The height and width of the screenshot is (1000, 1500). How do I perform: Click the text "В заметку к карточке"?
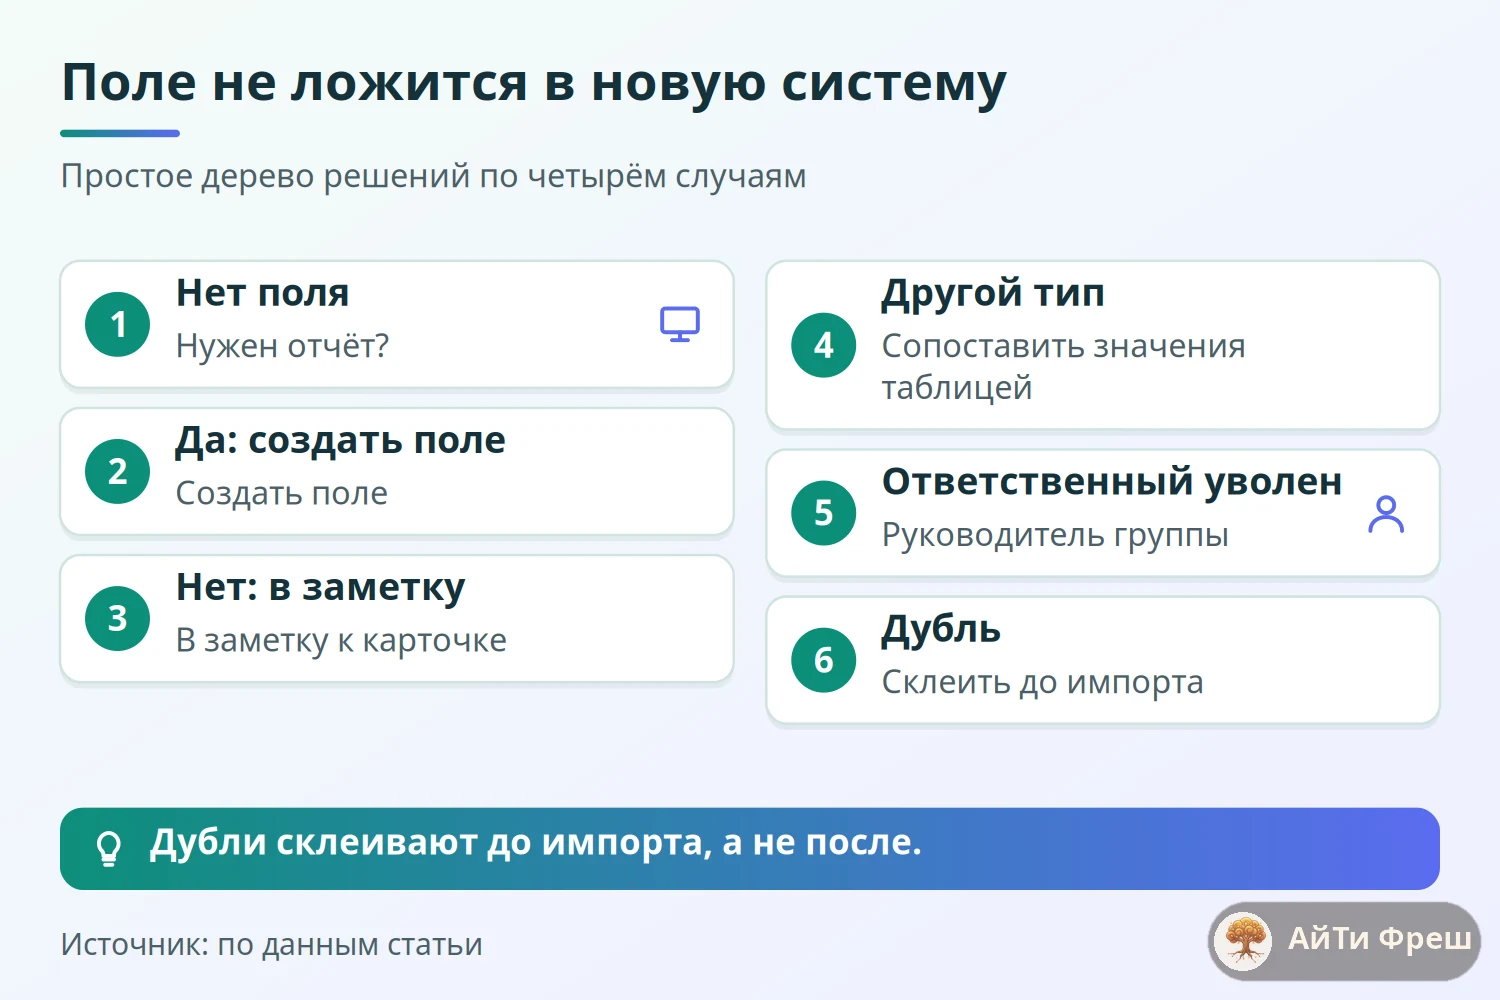click(x=341, y=640)
